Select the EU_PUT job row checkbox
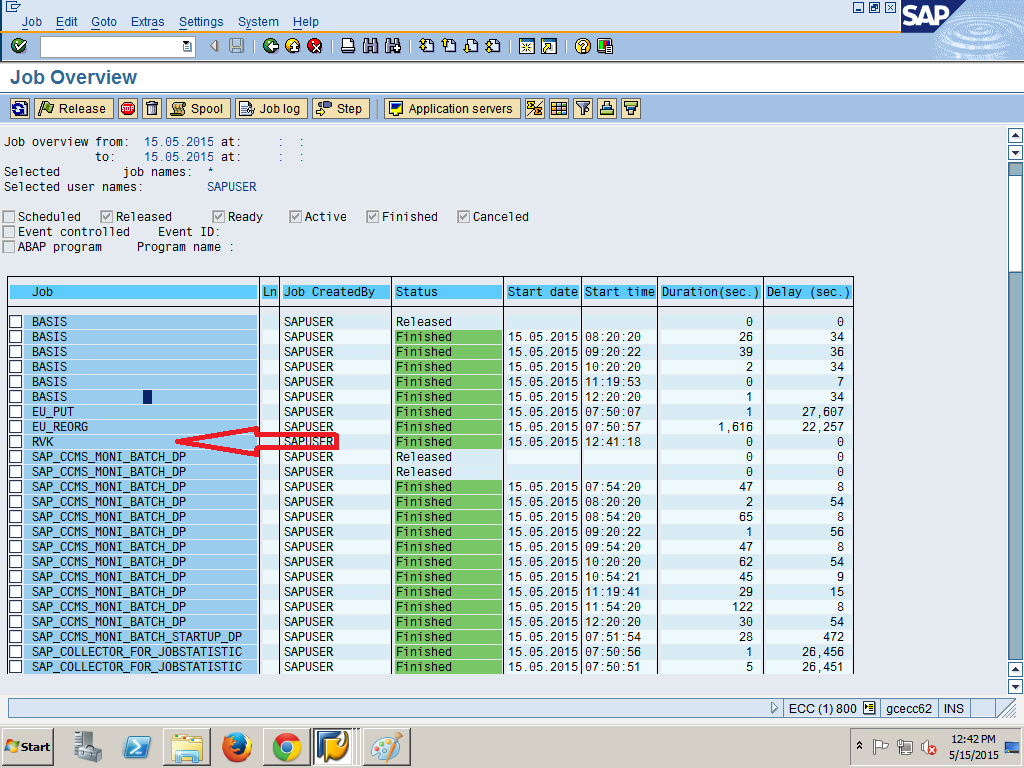This screenshot has width=1024, height=768. (16, 411)
